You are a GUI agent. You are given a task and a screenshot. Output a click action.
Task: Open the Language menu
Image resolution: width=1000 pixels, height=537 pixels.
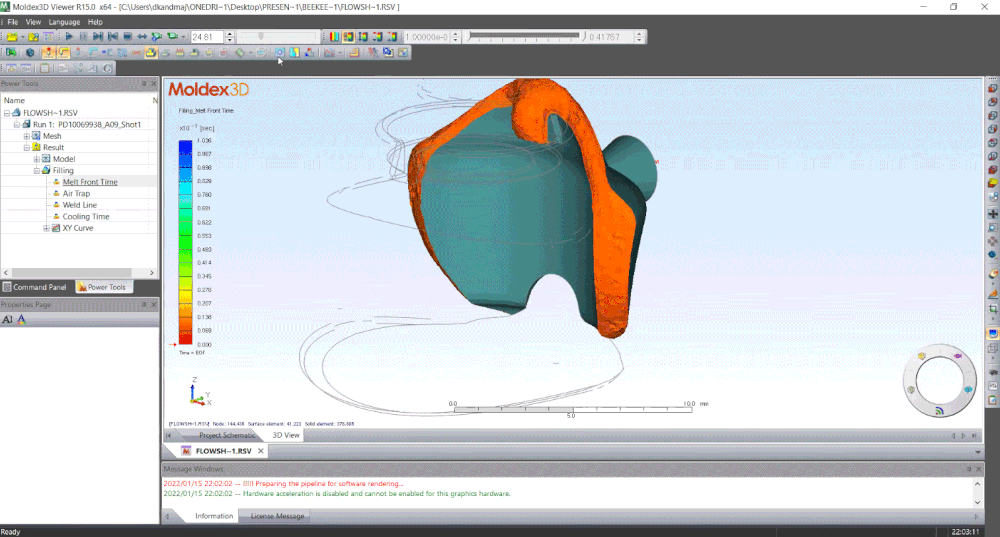click(x=64, y=22)
